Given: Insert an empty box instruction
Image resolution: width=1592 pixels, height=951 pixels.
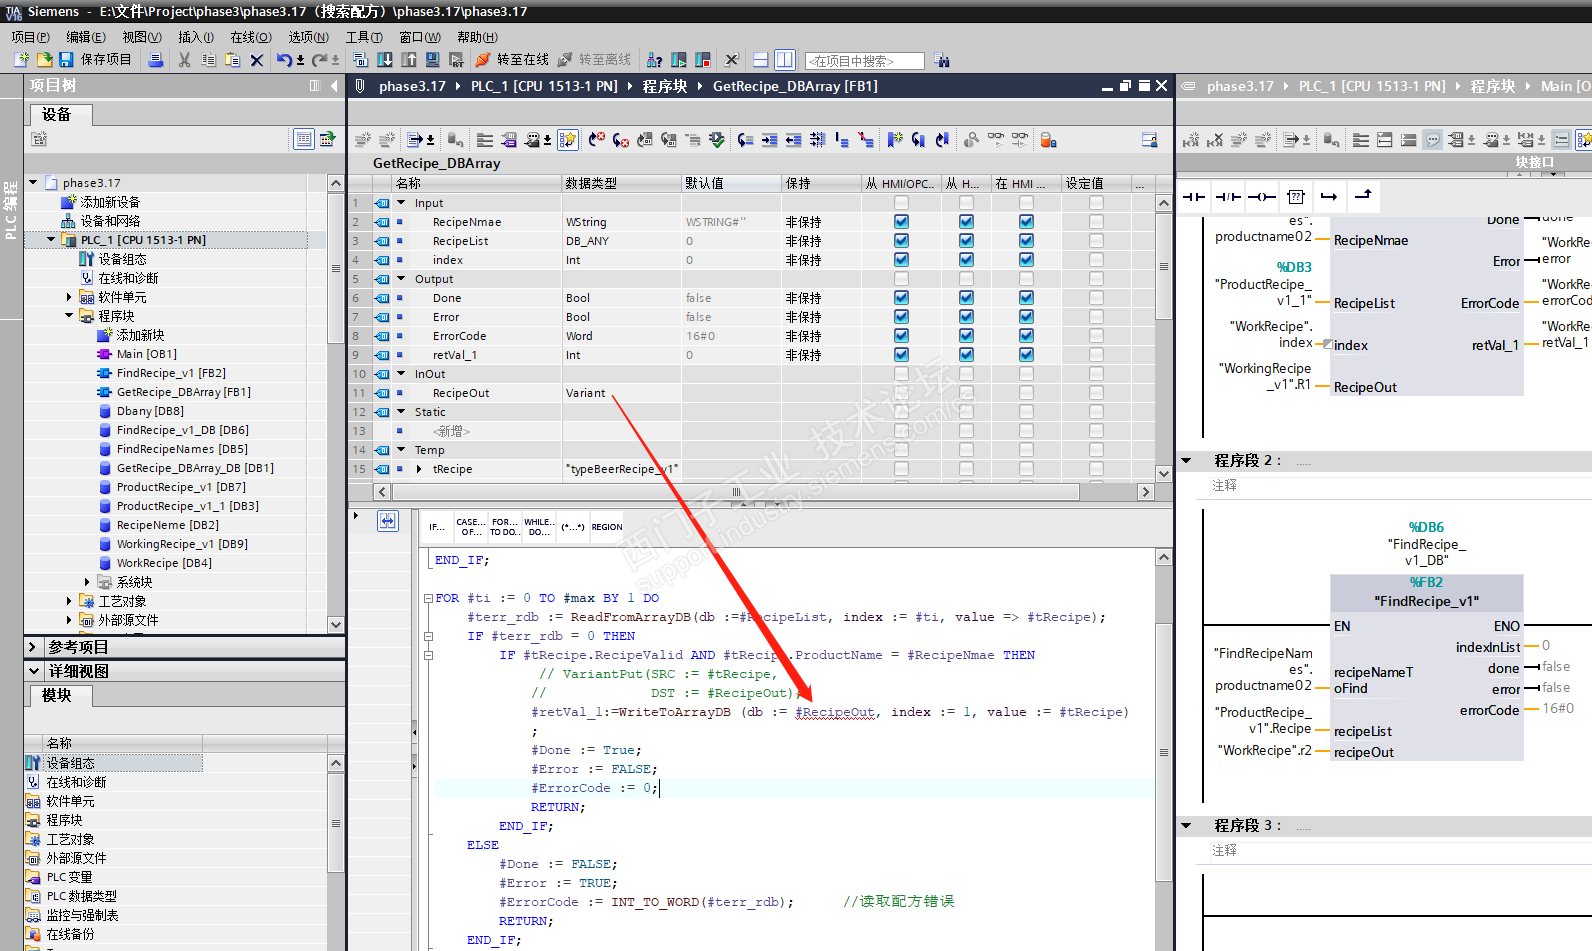Looking at the screenshot, I should tap(1296, 197).
